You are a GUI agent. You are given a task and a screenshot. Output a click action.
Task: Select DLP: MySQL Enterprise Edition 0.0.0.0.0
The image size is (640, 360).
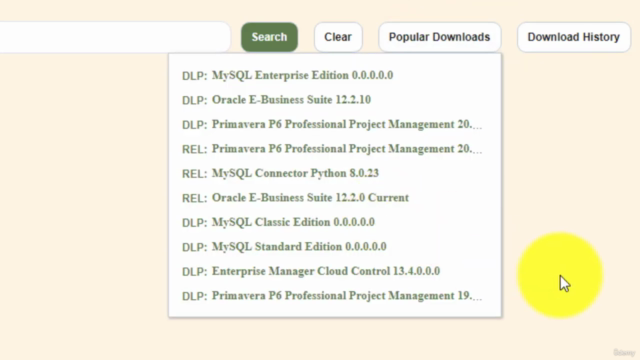(287, 76)
